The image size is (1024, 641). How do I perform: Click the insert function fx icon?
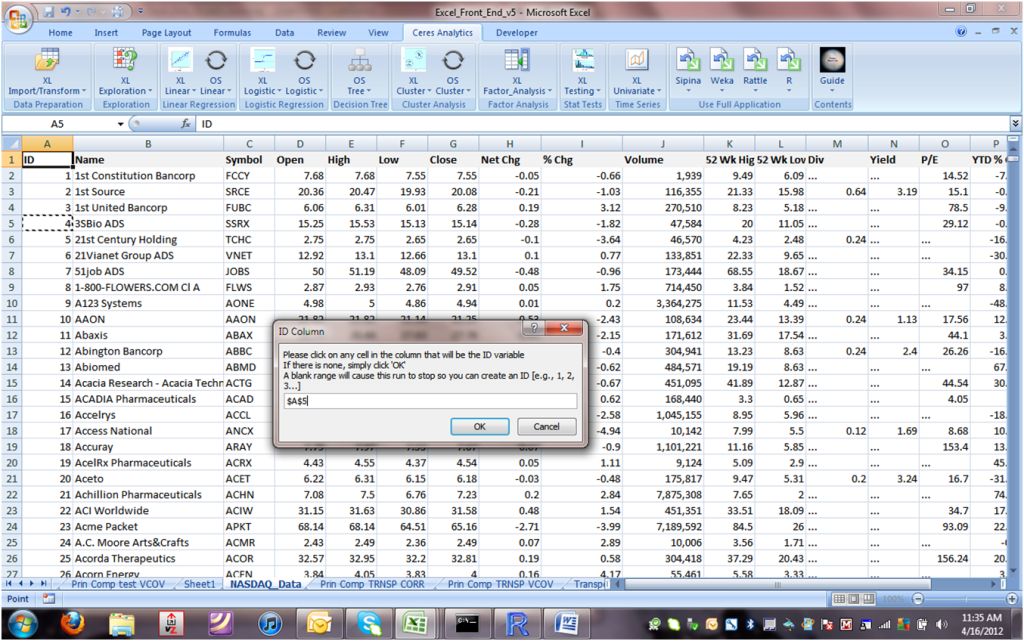(185, 123)
